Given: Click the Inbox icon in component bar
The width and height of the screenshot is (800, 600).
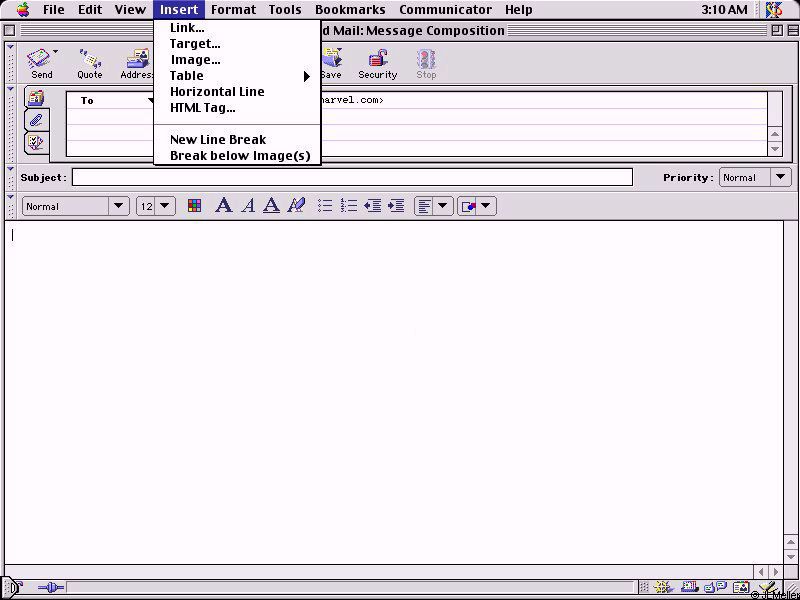Looking at the screenshot, I should click(x=690, y=587).
